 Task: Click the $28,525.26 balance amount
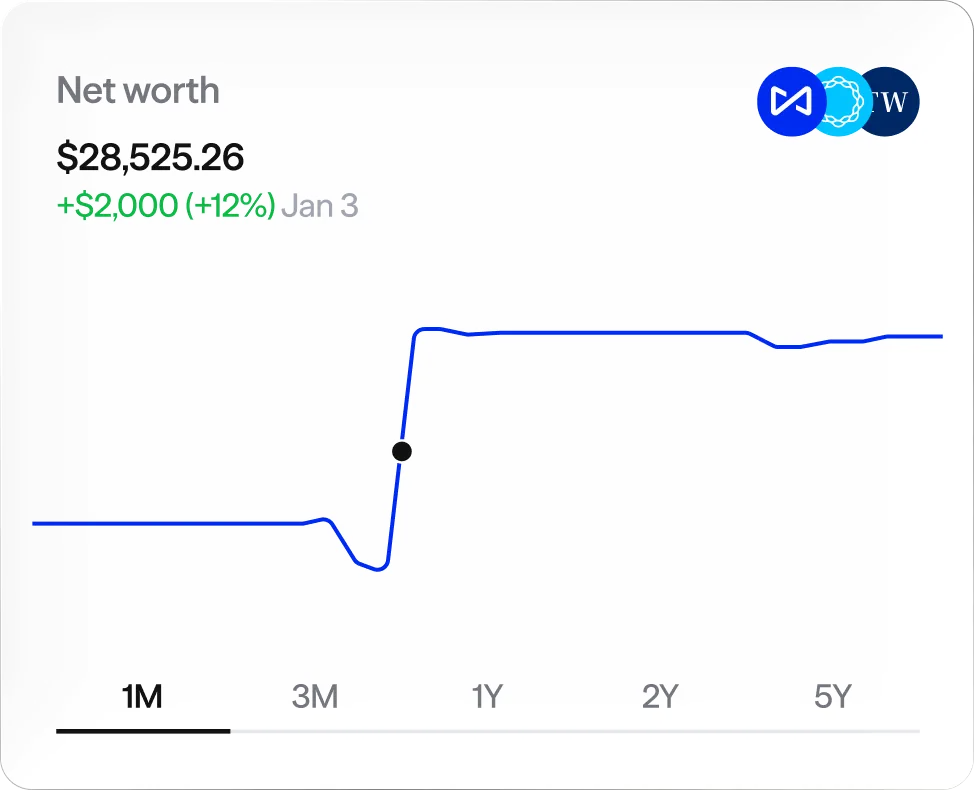click(150, 156)
